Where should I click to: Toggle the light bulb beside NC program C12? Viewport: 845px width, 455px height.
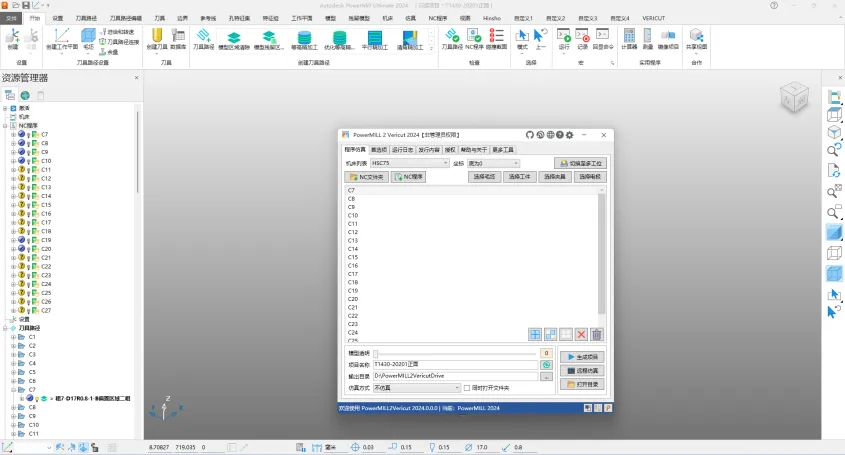pyautogui.click(x=28, y=178)
